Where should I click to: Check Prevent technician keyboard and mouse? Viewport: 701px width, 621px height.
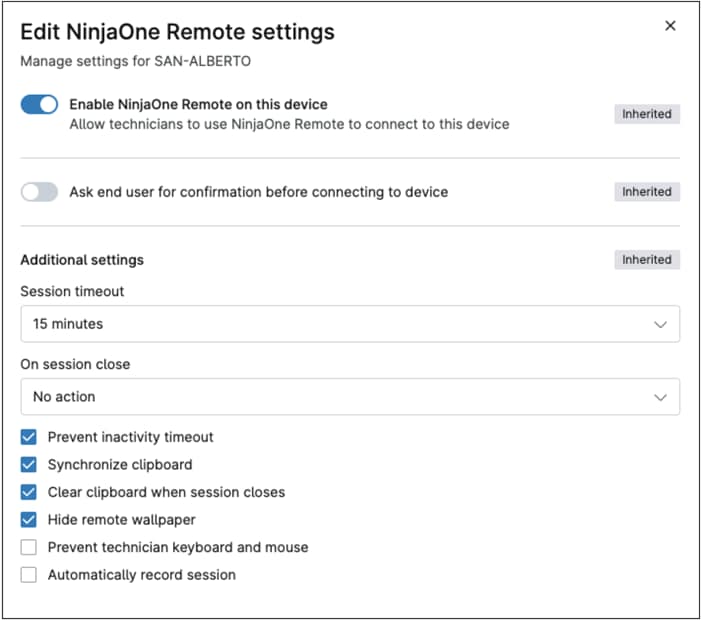pos(29,547)
